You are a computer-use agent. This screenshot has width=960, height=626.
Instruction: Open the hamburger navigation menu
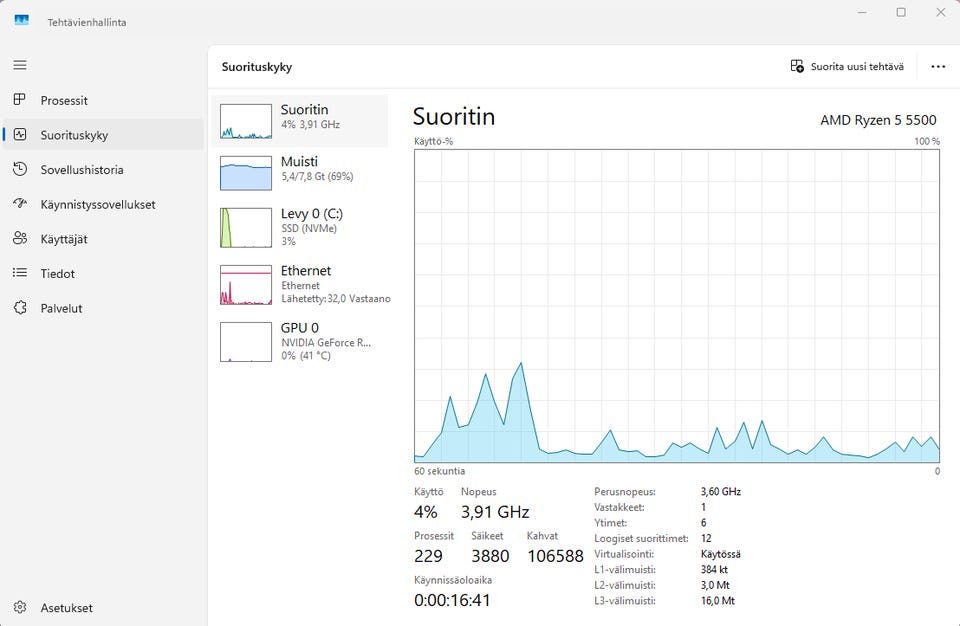(20, 65)
